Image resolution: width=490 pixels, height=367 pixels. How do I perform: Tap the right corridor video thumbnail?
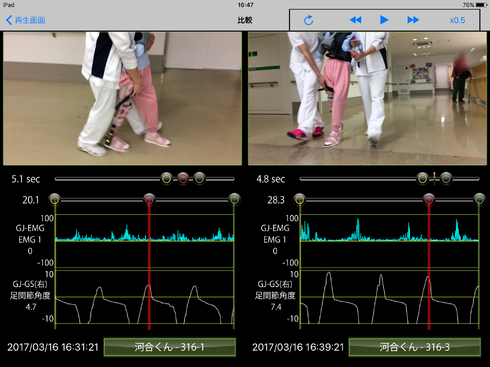pos(367,98)
